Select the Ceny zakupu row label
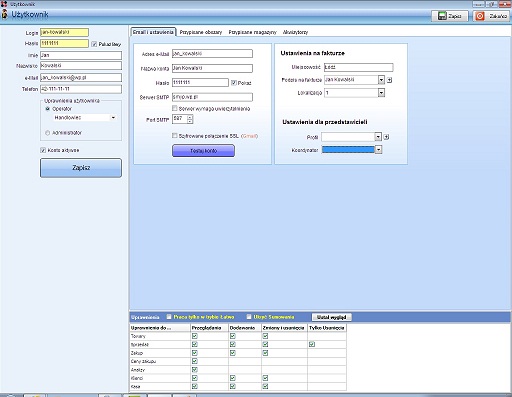512x397 pixels. (143, 361)
